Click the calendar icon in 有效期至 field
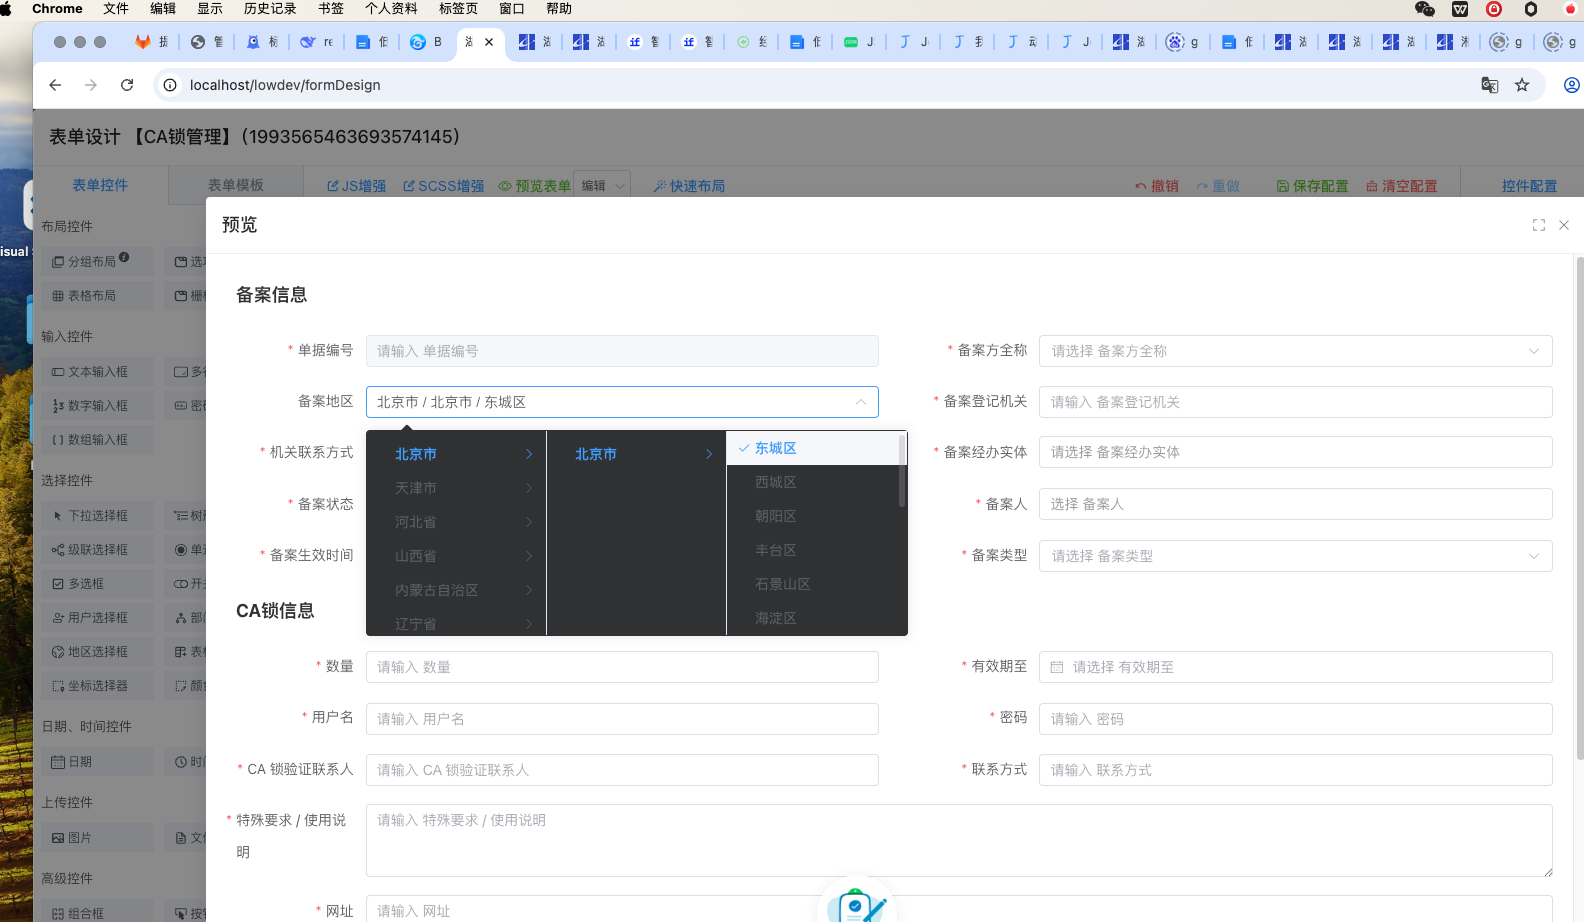 click(x=1057, y=667)
